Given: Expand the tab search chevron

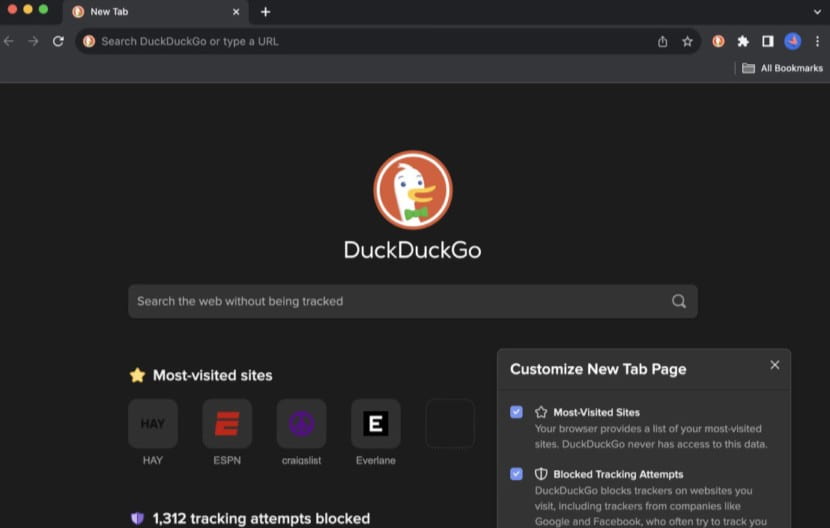Looking at the screenshot, I should (x=817, y=12).
